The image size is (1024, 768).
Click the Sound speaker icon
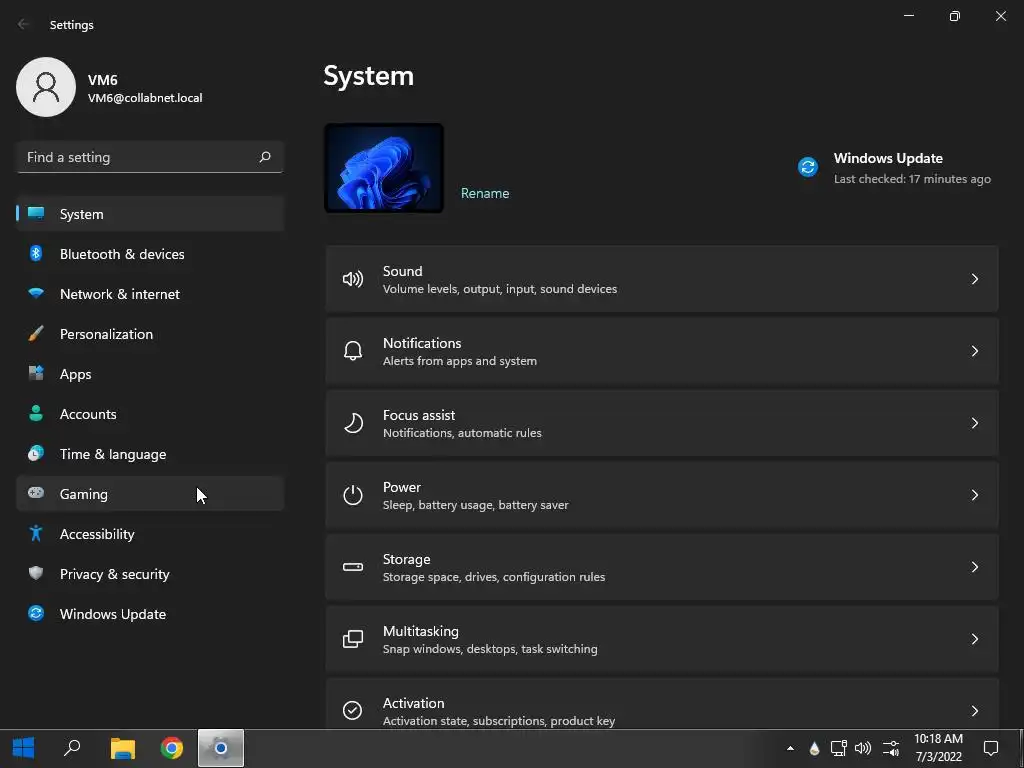coord(353,280)
